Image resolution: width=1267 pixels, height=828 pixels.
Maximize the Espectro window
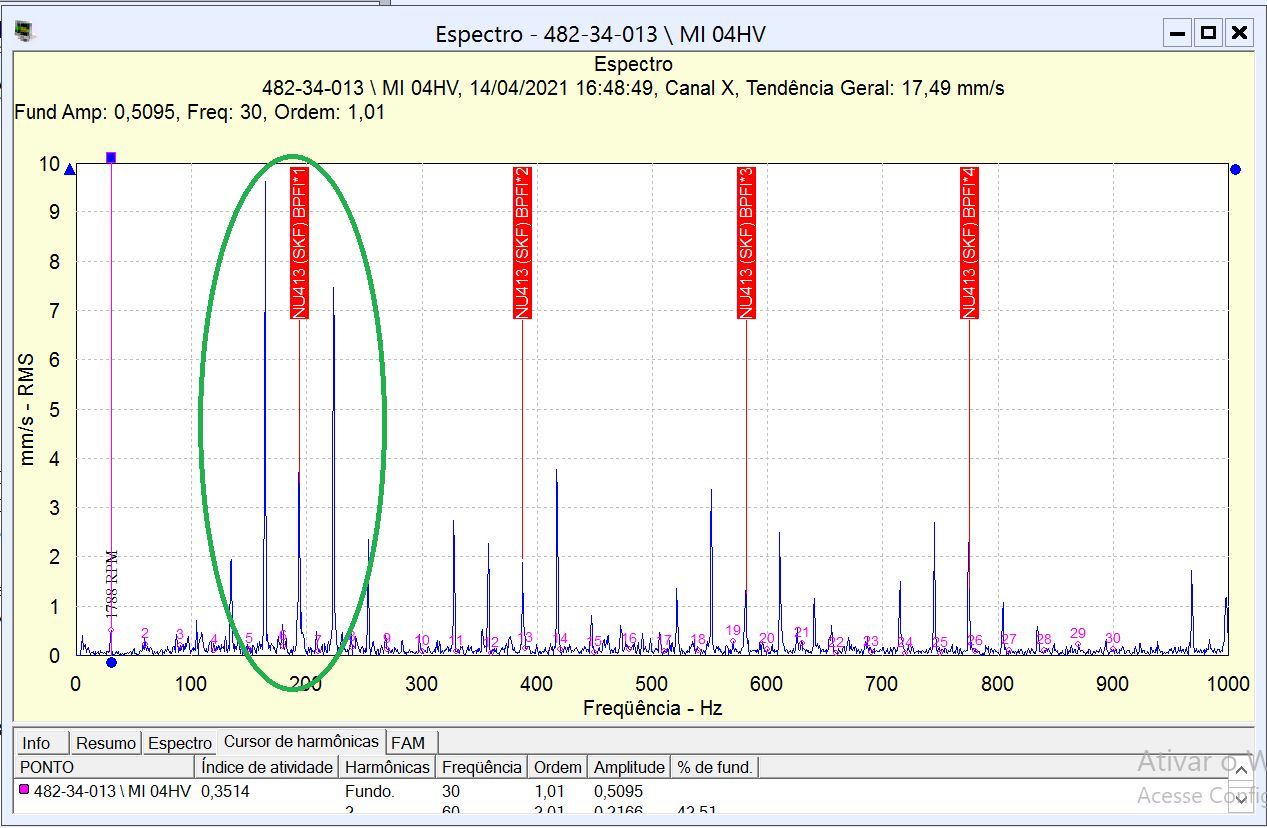pos(1208,33)
